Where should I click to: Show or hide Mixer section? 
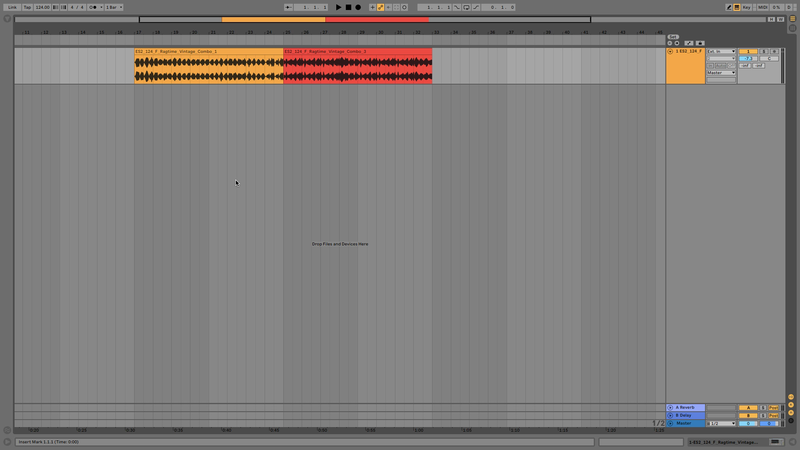[791, 413]
